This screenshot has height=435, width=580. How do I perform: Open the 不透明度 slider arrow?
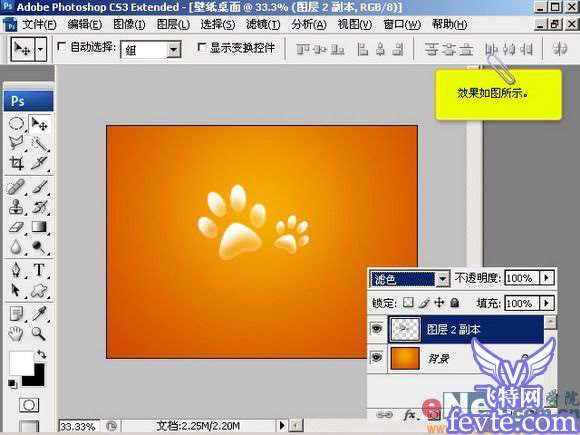[547, 278]
